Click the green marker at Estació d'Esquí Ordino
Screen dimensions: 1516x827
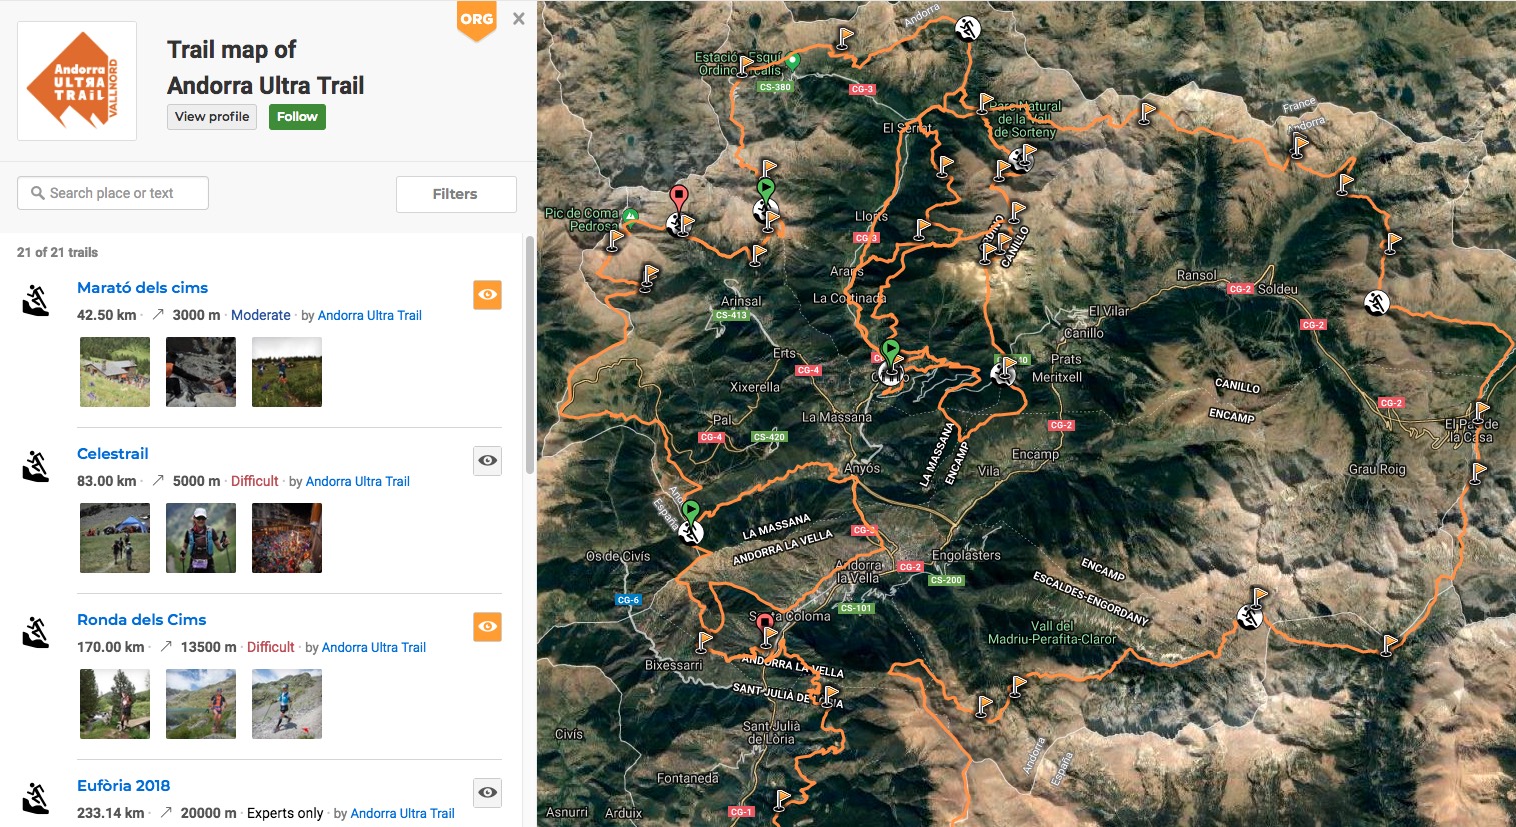792,62
